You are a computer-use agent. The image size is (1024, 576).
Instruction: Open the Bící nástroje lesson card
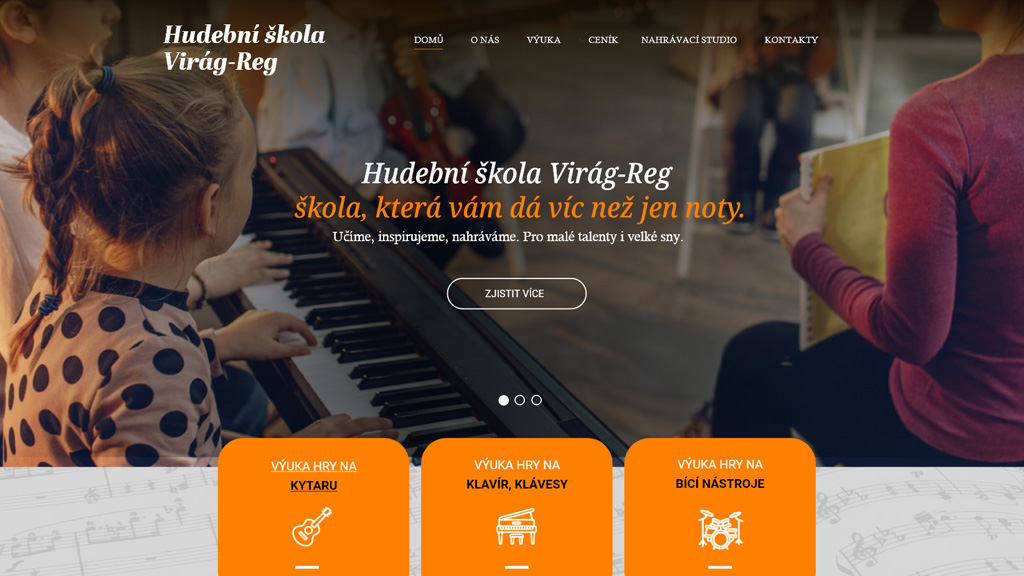tap(720, 507)
